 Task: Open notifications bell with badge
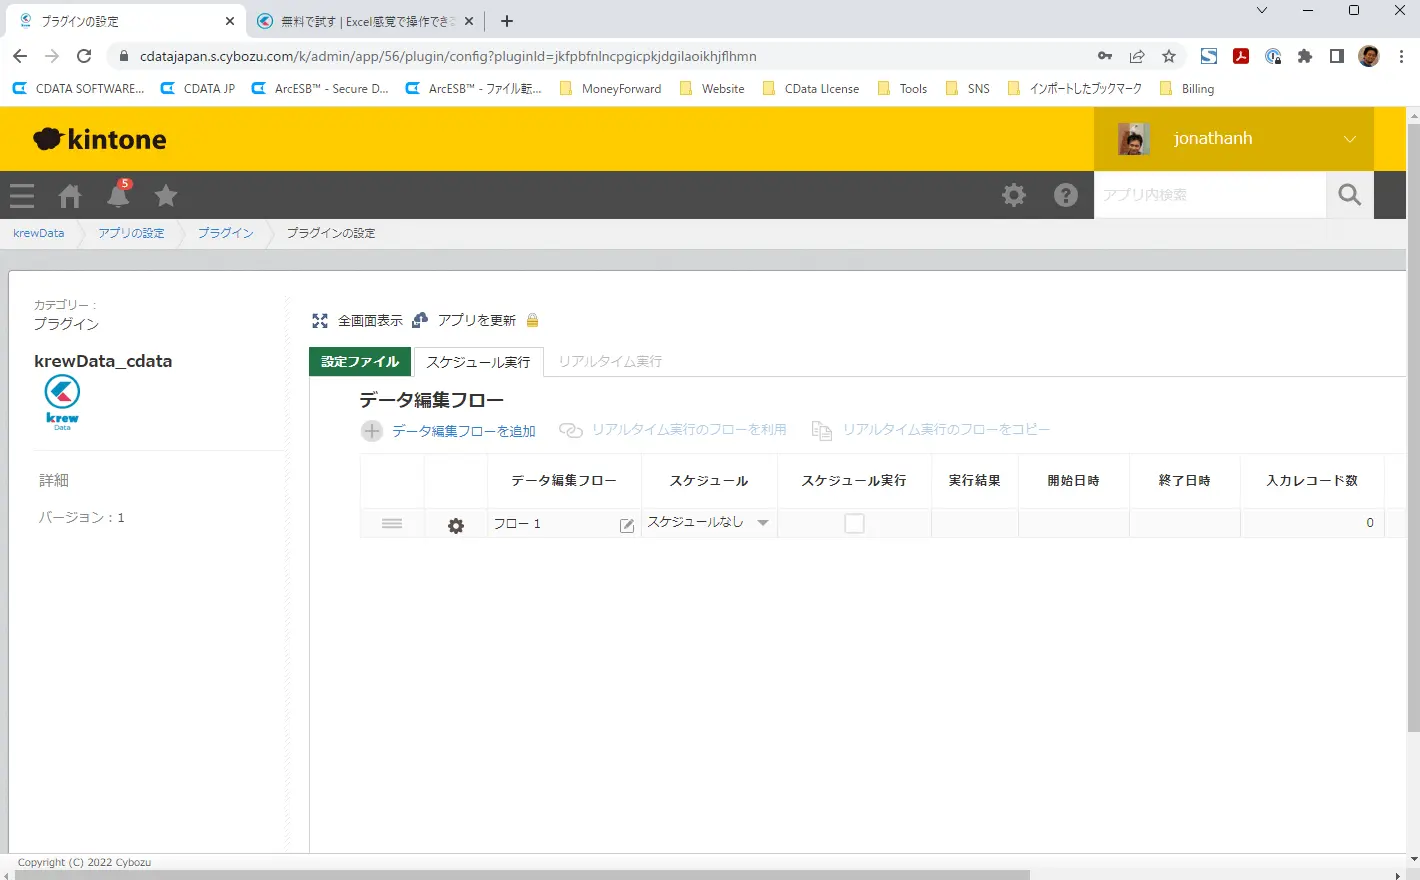click(118, 193)
